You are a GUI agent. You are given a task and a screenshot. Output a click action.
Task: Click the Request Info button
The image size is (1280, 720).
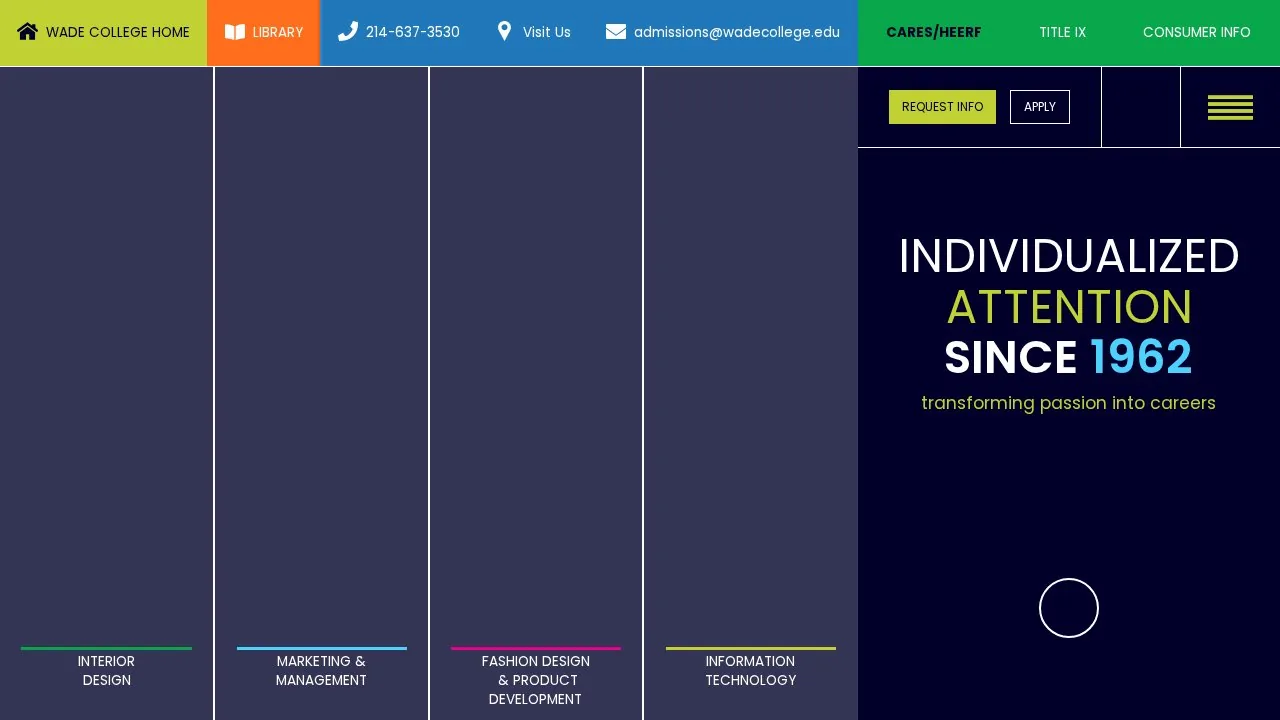(x=942, y=107)
